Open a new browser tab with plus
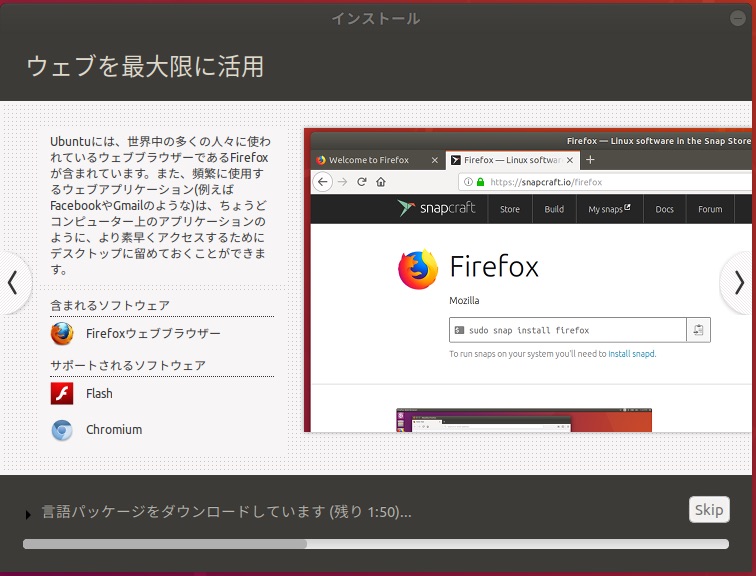Image resolution: width=756 pixels, height=576 pixels. [x=590, y=160]
